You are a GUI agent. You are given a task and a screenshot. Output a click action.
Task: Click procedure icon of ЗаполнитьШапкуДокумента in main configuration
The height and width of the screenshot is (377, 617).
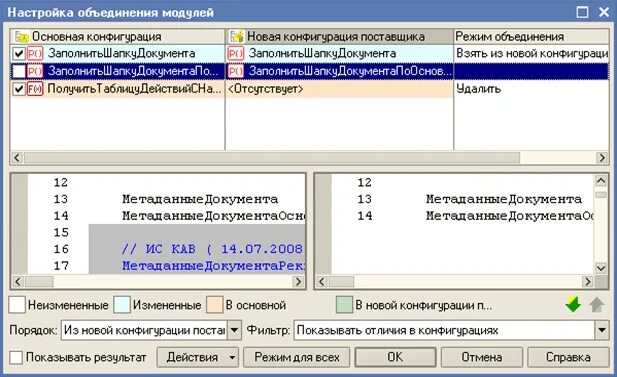point(35,54)
